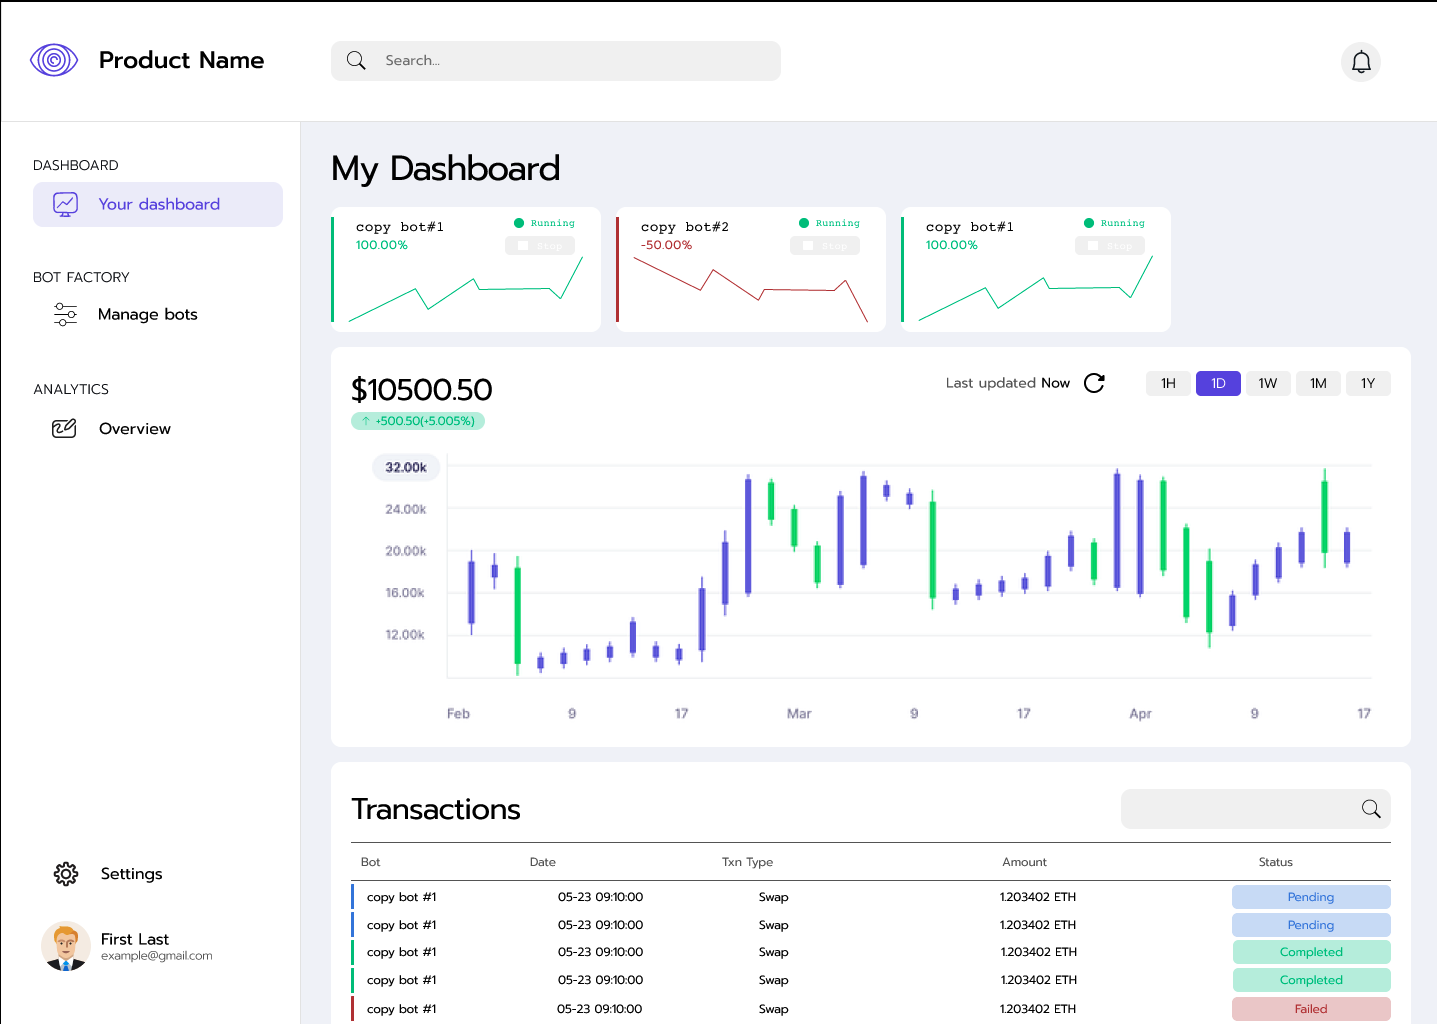The width and height of the screenshot is (1437, 1024).
Task: Click the -50.00% value on bot#2 card
Action: point(666,245)
